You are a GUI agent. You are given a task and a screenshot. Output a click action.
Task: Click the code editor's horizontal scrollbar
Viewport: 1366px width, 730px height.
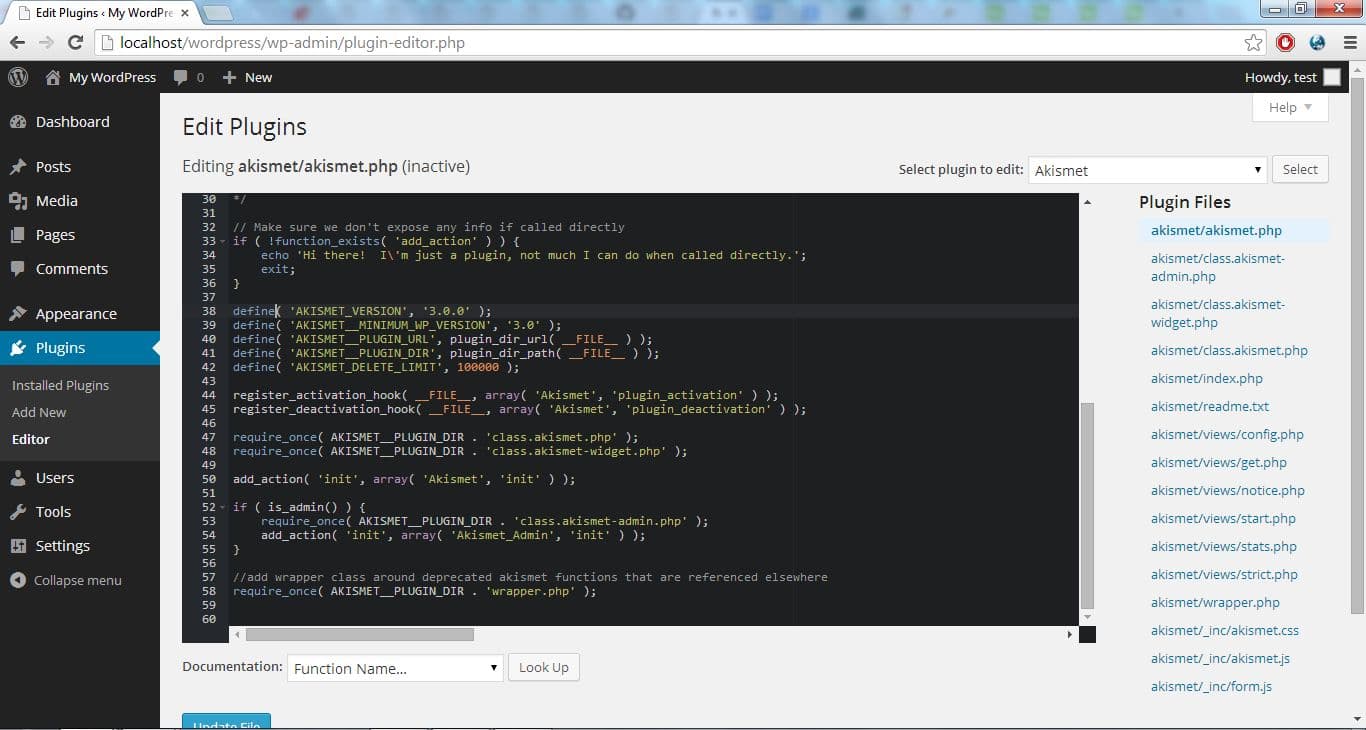(360, 633)
